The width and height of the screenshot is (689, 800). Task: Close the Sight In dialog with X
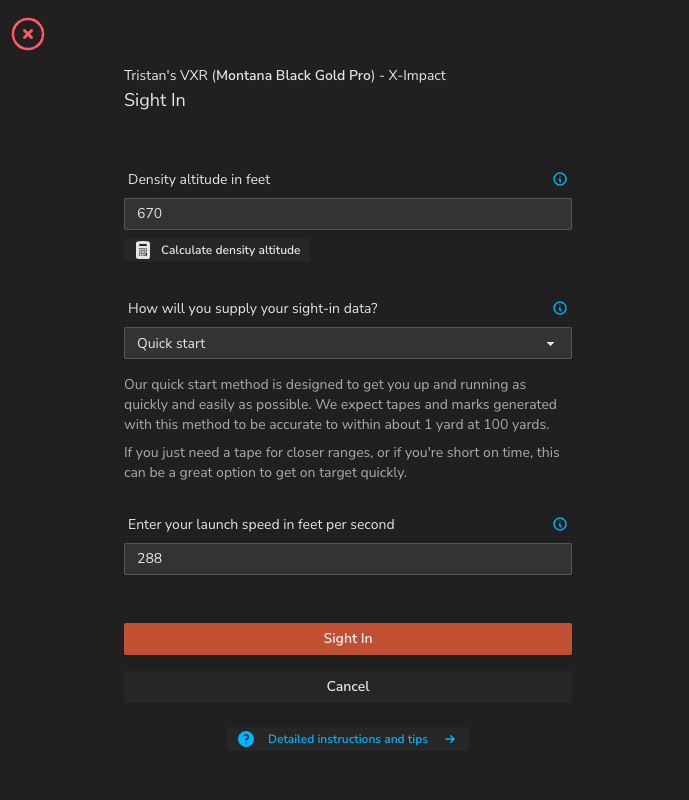[x=28, y=34]
